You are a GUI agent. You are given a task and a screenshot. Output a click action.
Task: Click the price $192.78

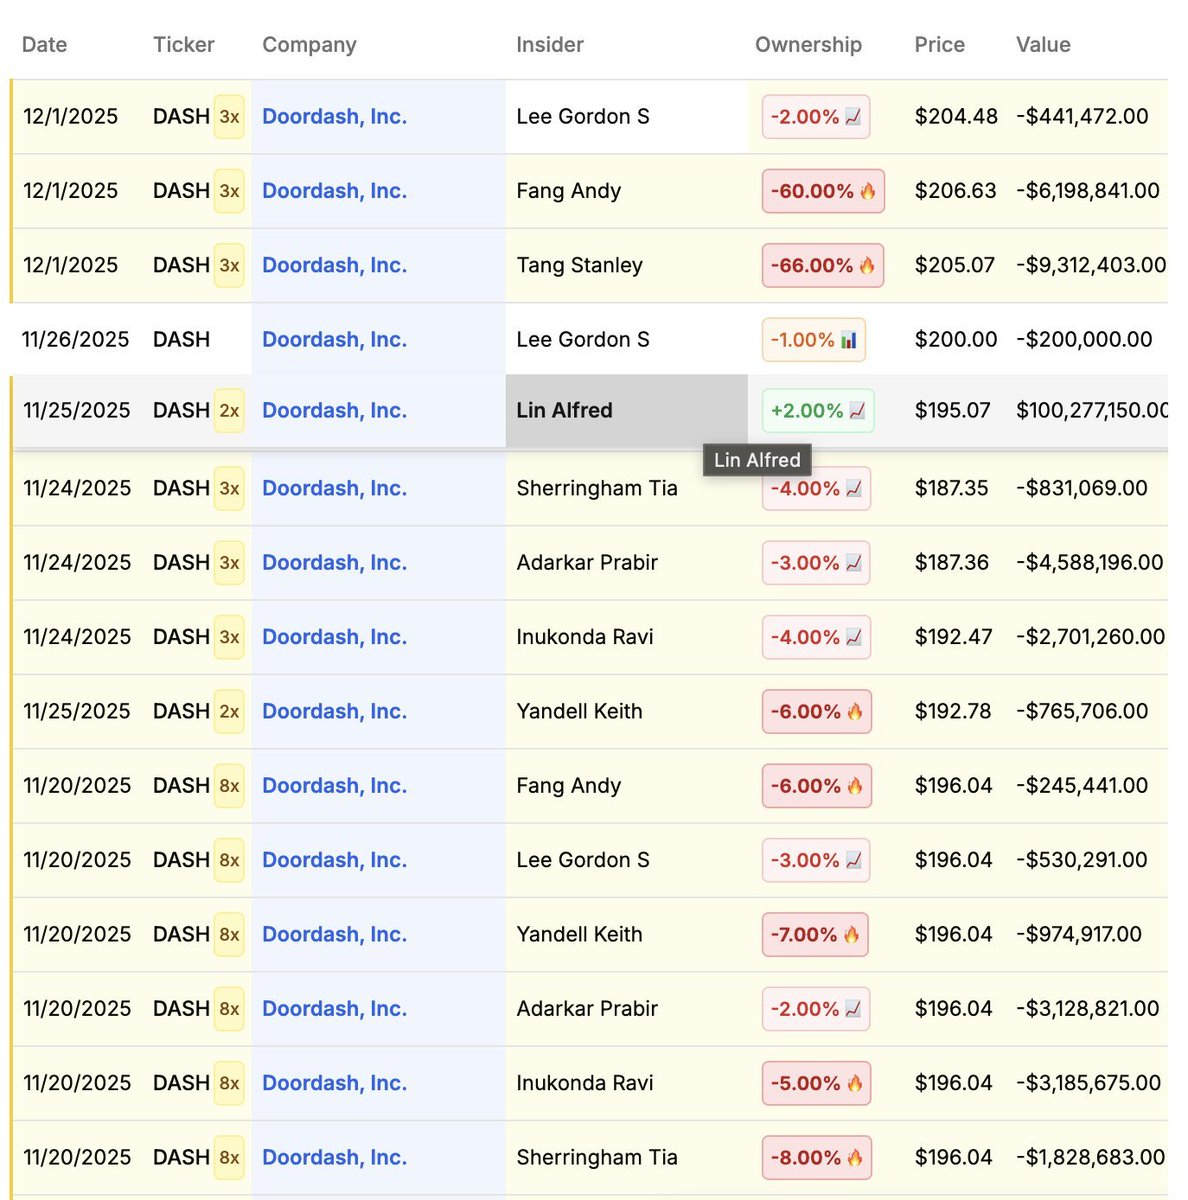coord(953,712)
